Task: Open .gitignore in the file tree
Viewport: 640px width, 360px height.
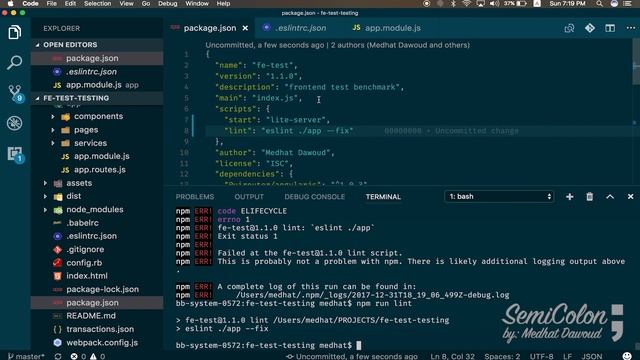Action: (85, 249)
